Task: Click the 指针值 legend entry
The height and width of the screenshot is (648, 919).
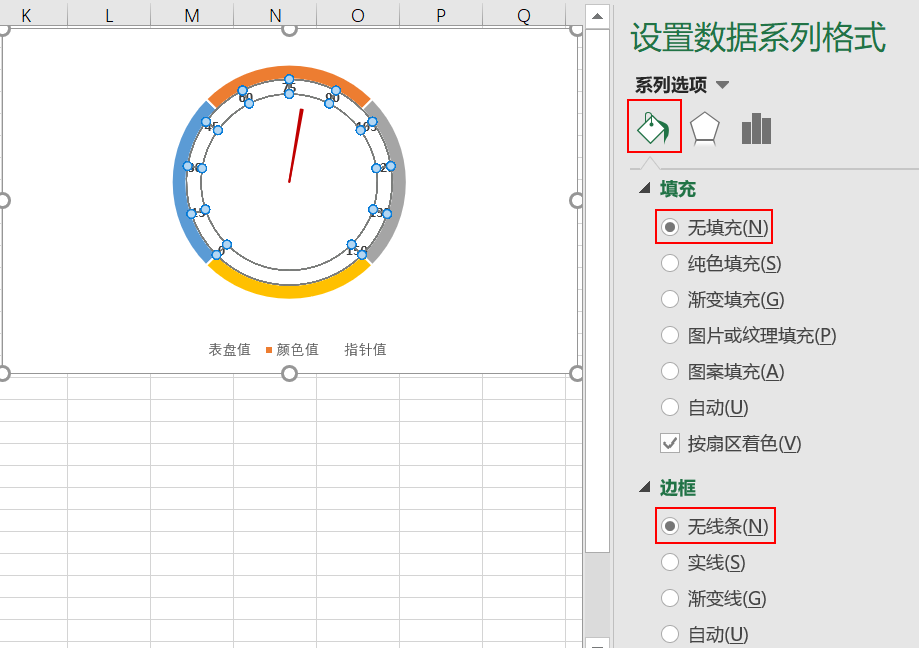Action: tap(365, 350)
